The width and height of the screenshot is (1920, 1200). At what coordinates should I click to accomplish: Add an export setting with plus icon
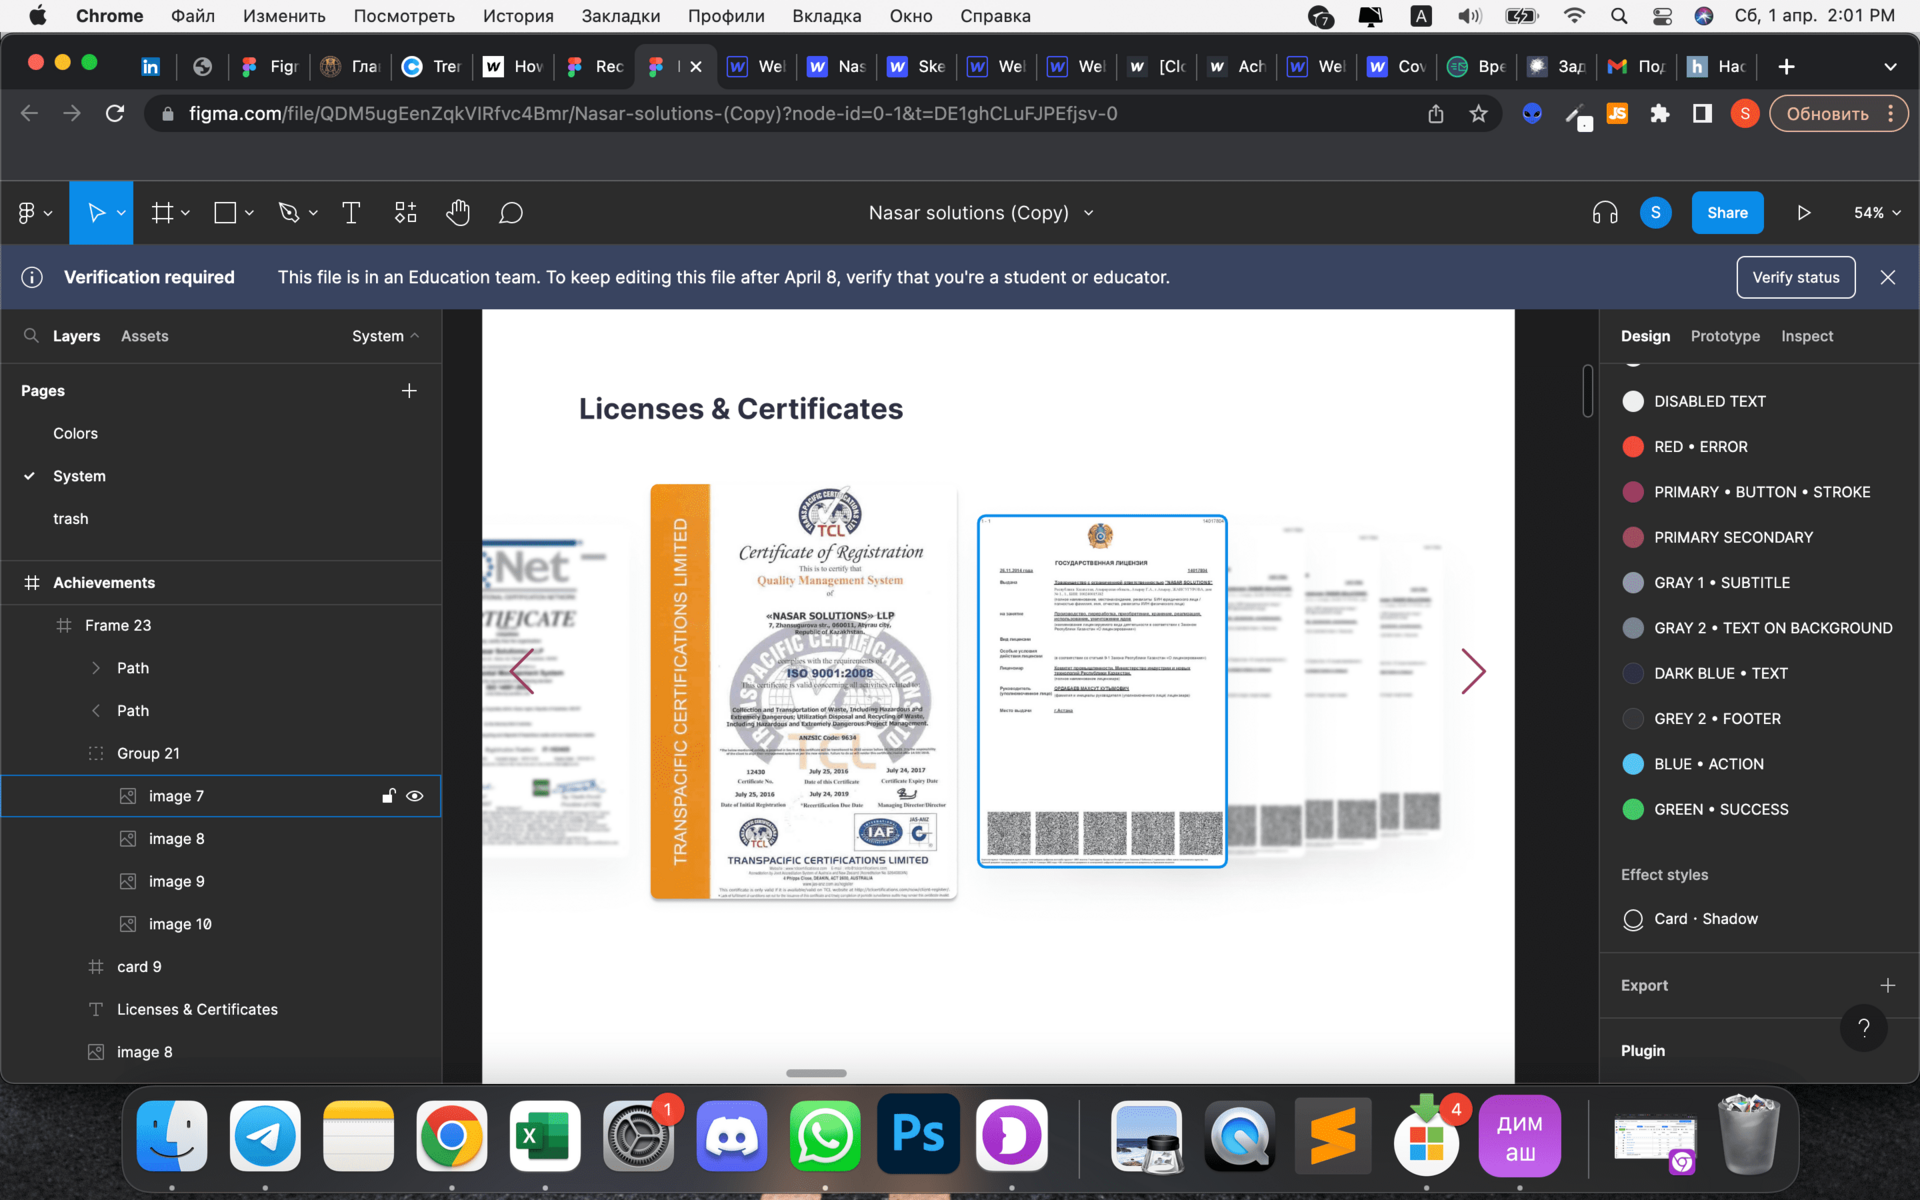[x=1888, y=985]
